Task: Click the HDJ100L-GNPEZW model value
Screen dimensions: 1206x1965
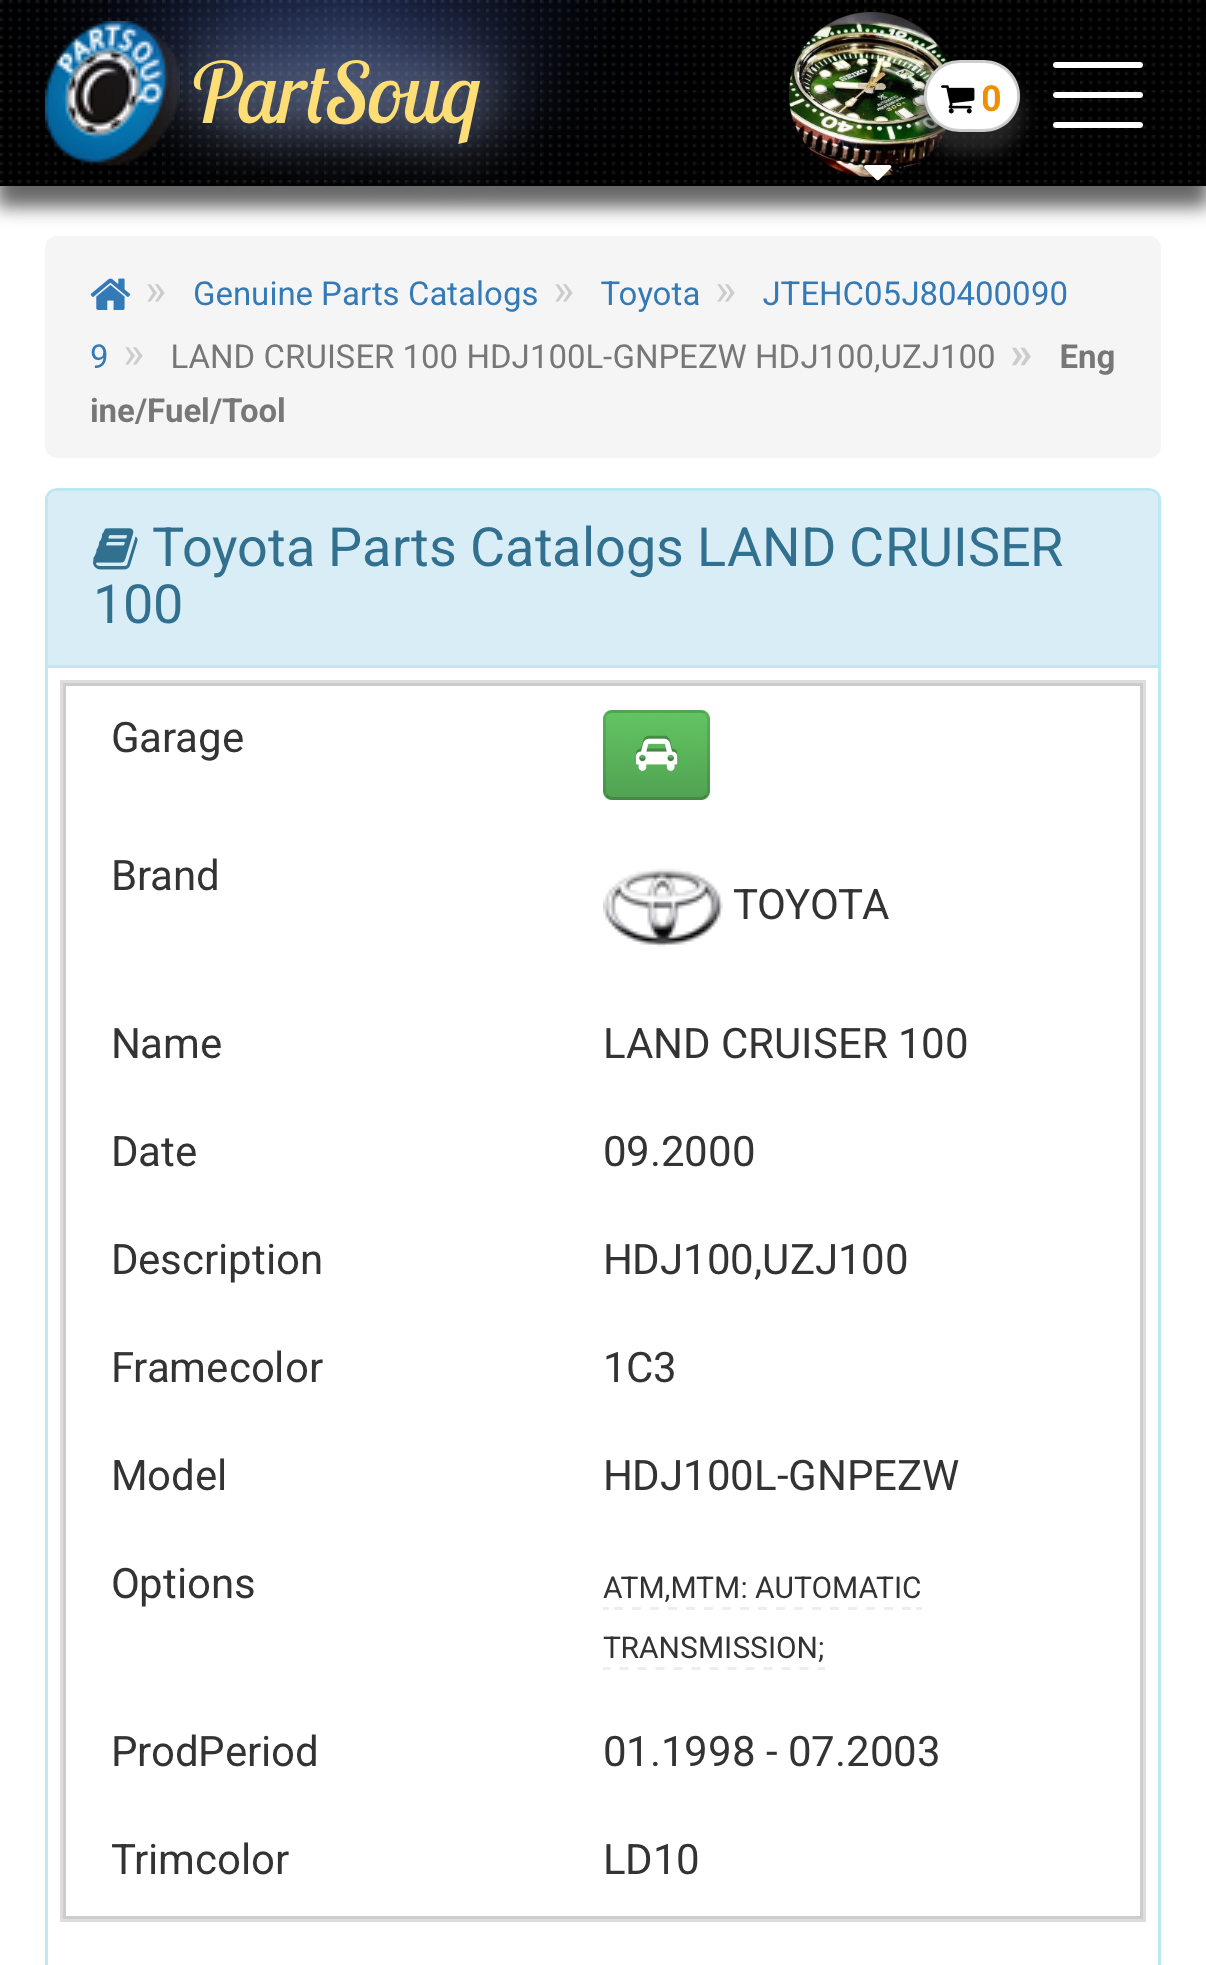Action: click(x=780, y=1476)
